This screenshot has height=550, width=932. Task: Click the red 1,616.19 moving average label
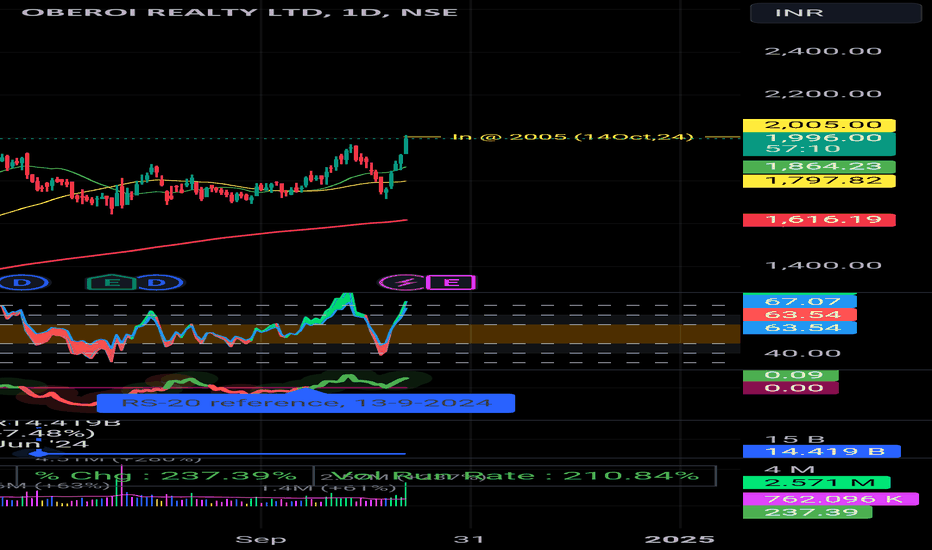pyautogui.click(x=819, y=220)
